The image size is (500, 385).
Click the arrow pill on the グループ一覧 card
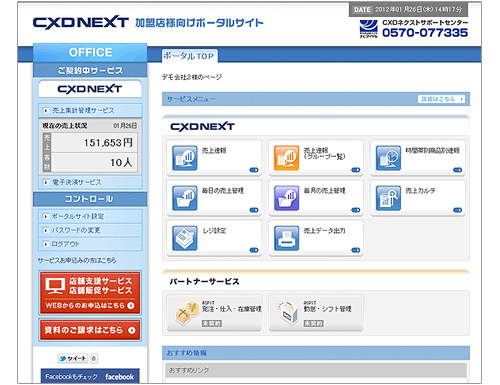coord(356,170)
